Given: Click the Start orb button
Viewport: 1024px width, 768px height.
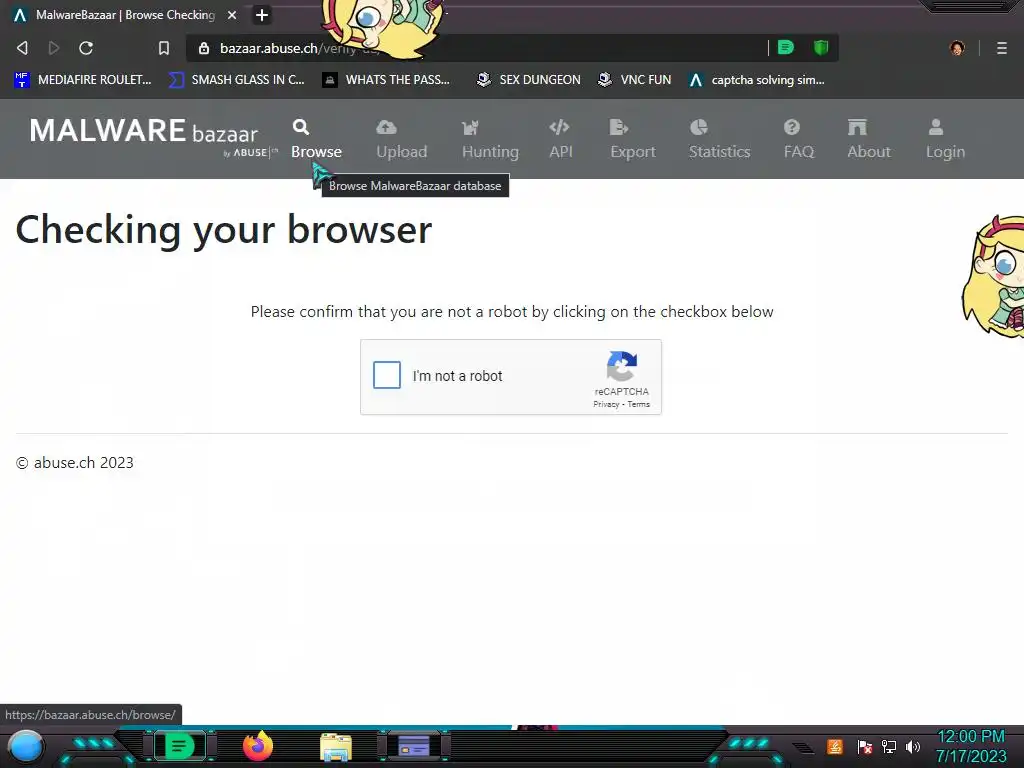Looking at the screenshot, I should [x=26, y=746].
